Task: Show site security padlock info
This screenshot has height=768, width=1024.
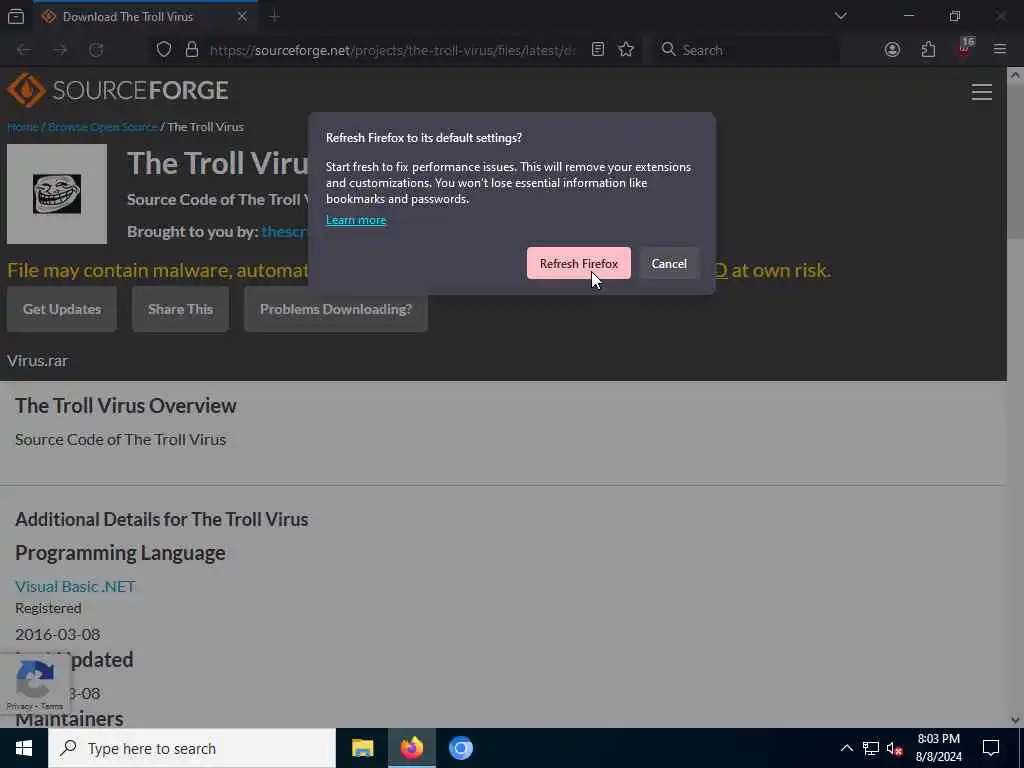Action: coord(191,50)
